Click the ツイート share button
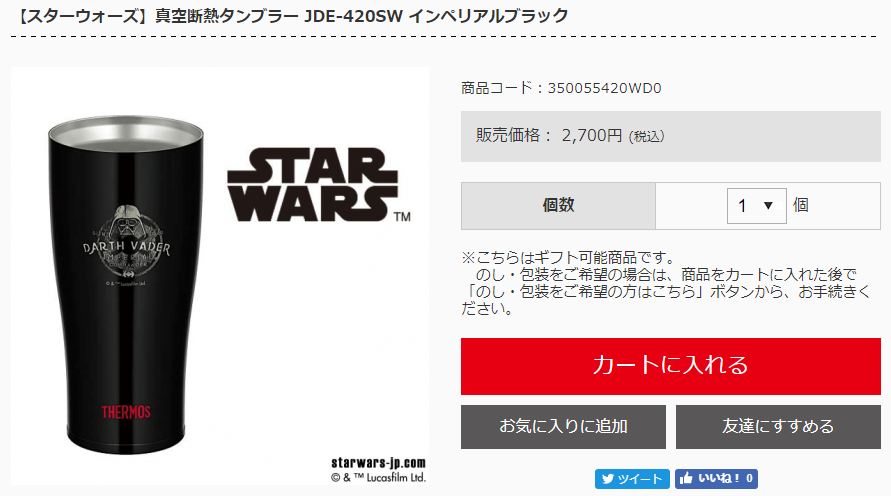The width and height of the screenshot is (891, 496). coord(632,479)
